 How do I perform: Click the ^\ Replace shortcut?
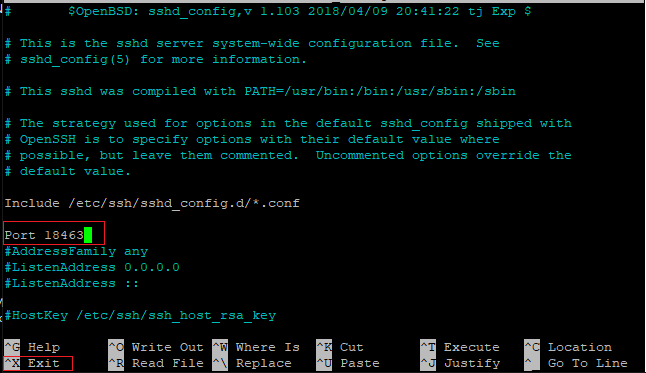(x=252, y=363)
